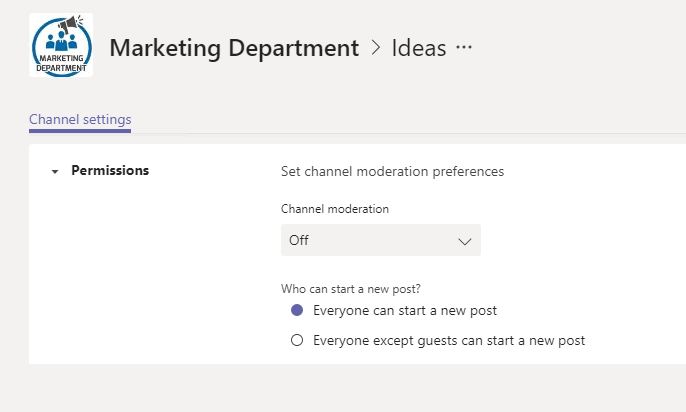686x412 pixels.
Task: Click the megaphone graphic in the team logo
Action: [72, 25]
